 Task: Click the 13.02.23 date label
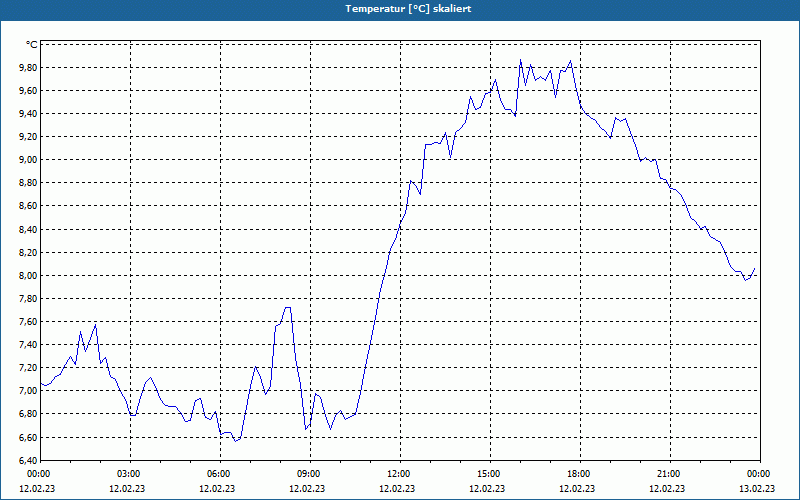click(757, 488)
